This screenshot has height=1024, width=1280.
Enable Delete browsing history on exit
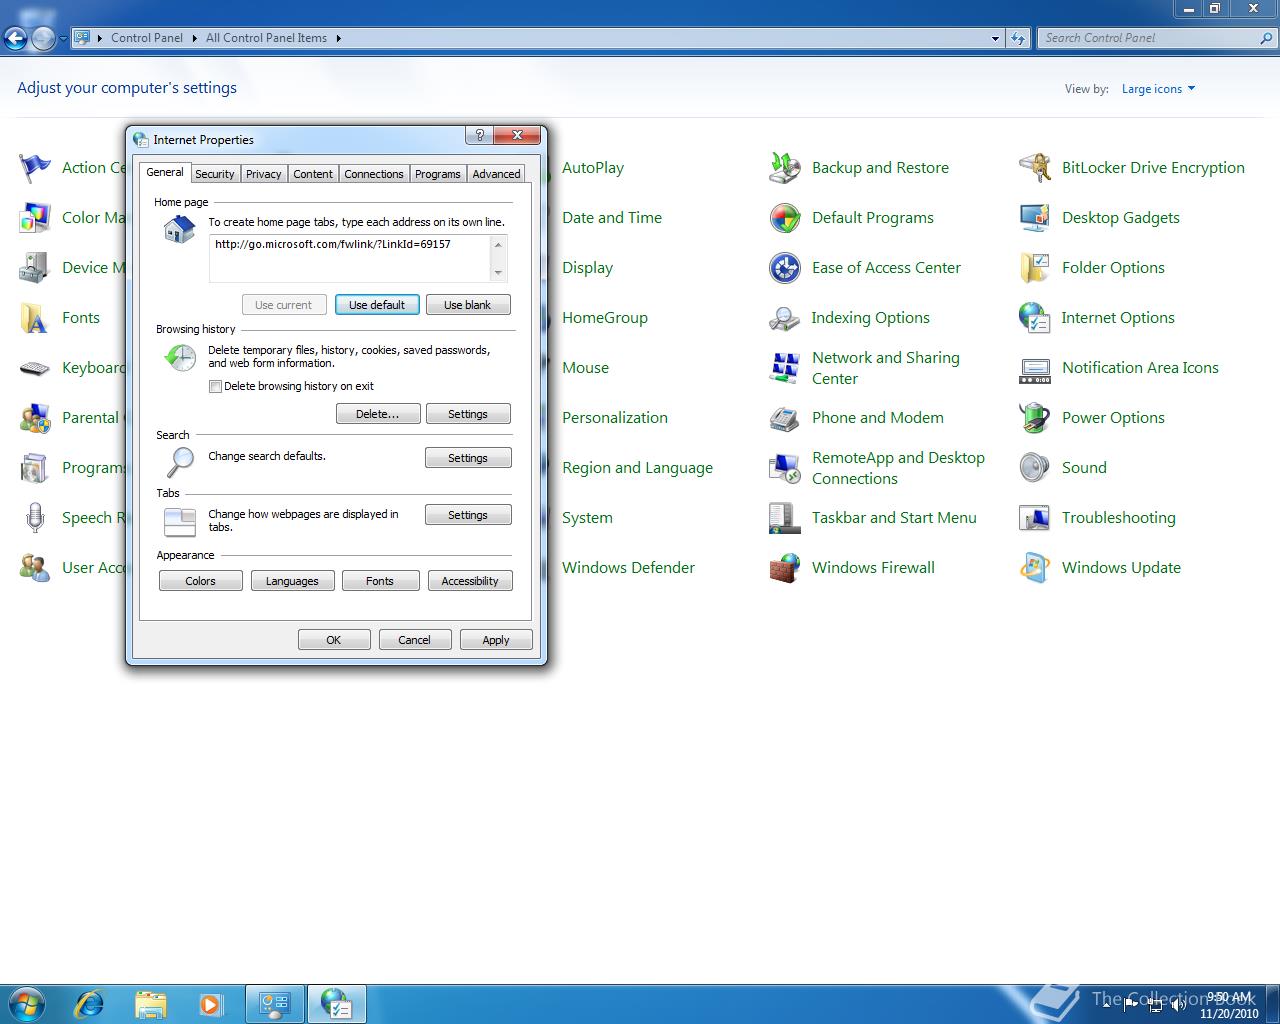coord(215,386)
